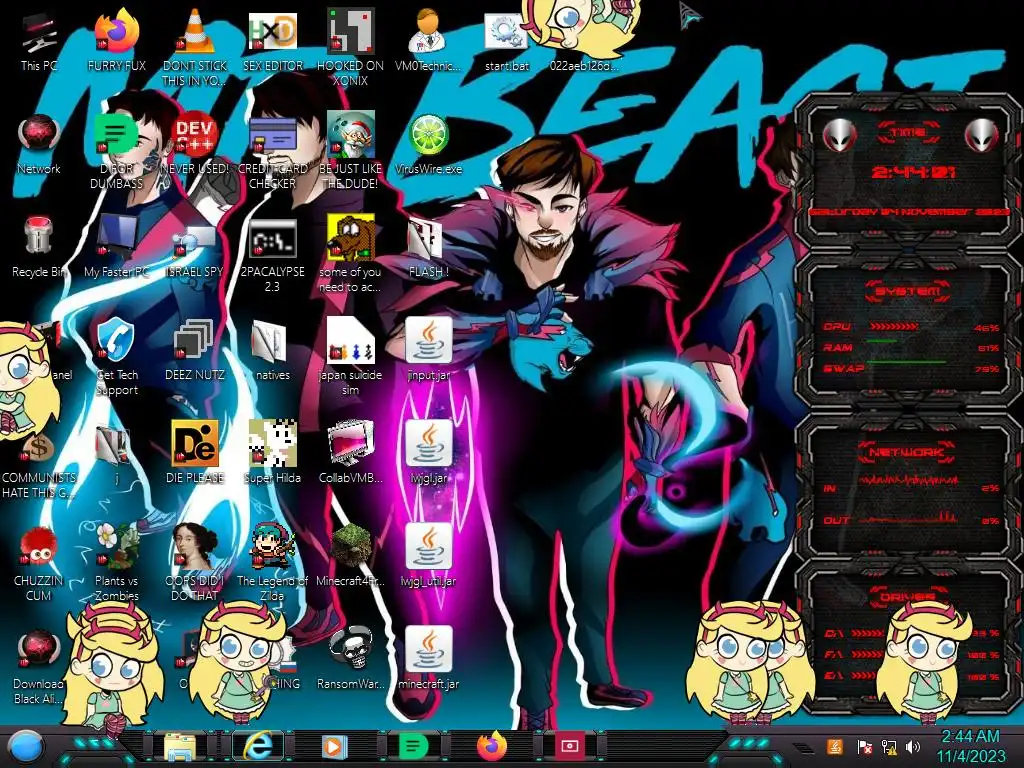Image resolution: width=1024 pixels, height=768 pixels.
Task: Launch Internet Explorer from taskbar
Action: [257, 746]
